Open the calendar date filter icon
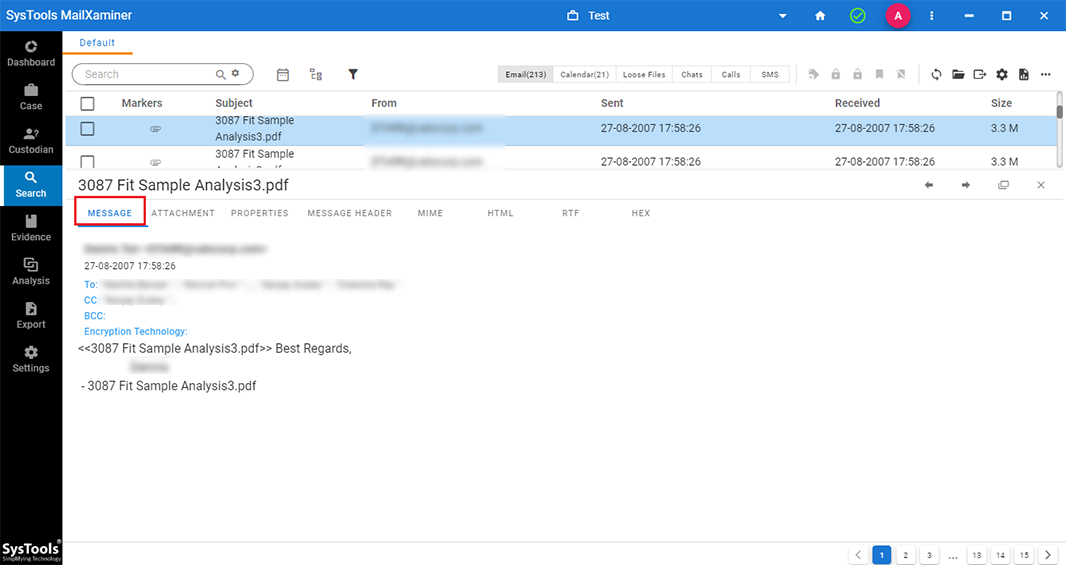 283,75
